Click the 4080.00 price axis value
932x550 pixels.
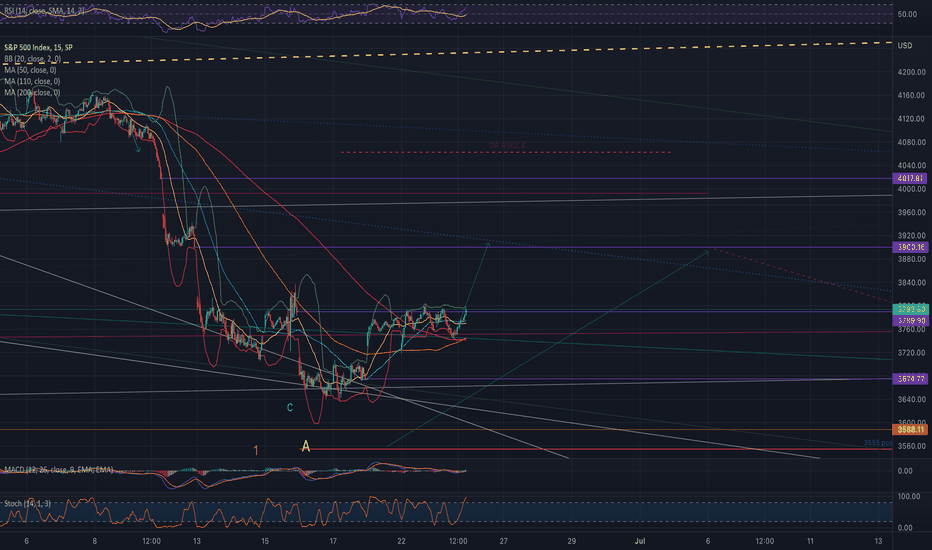pos(912,142)
